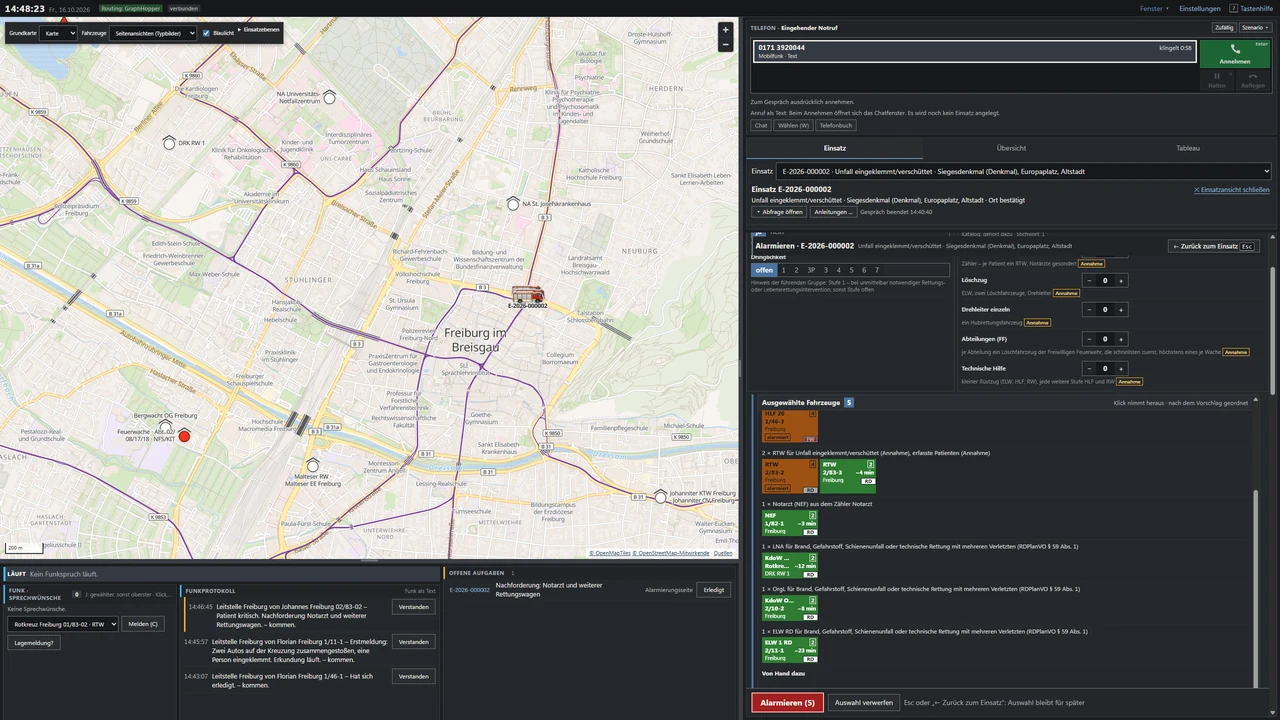
Task: Select the Johanniter KTW Freiburg station marker
Action: [x=660, y=496]
